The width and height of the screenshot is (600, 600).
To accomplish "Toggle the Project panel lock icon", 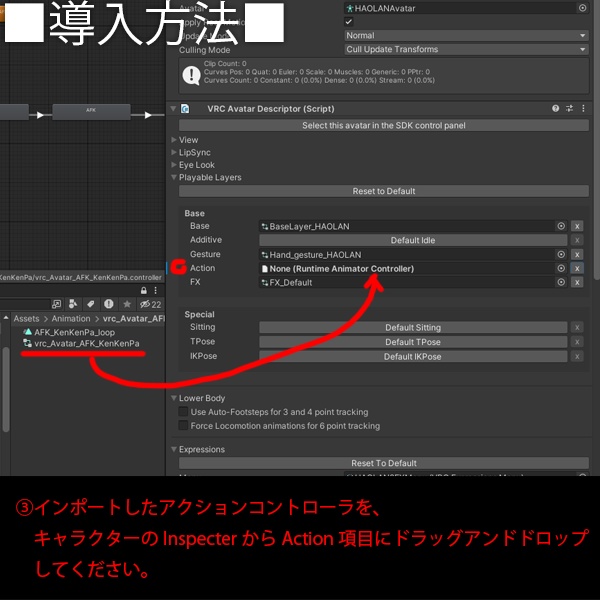I will coord(143,290).
